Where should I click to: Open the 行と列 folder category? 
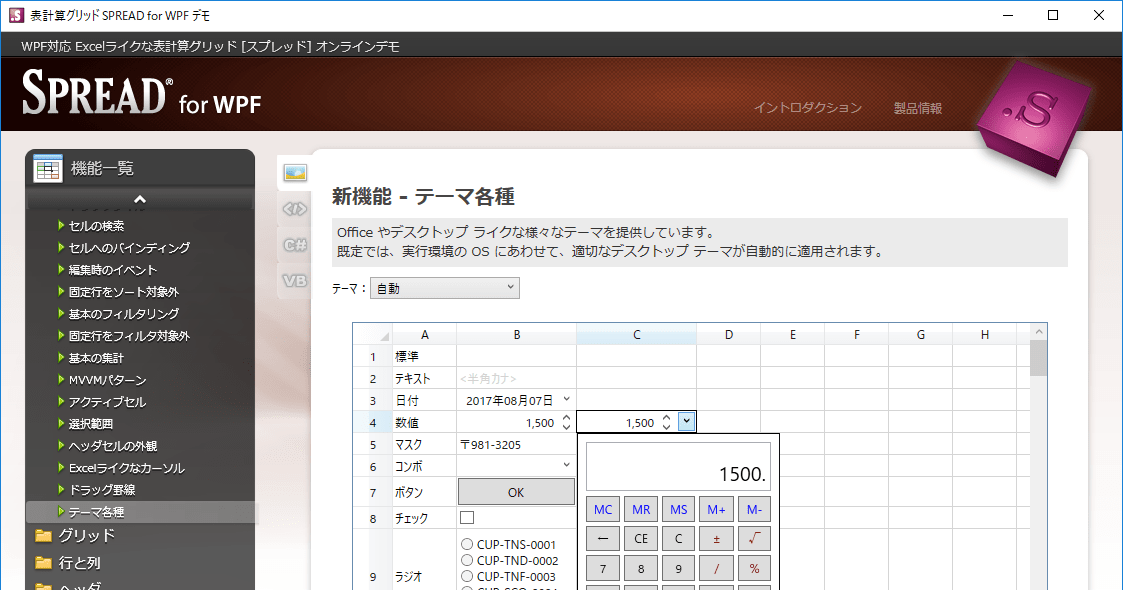(79, 563)
